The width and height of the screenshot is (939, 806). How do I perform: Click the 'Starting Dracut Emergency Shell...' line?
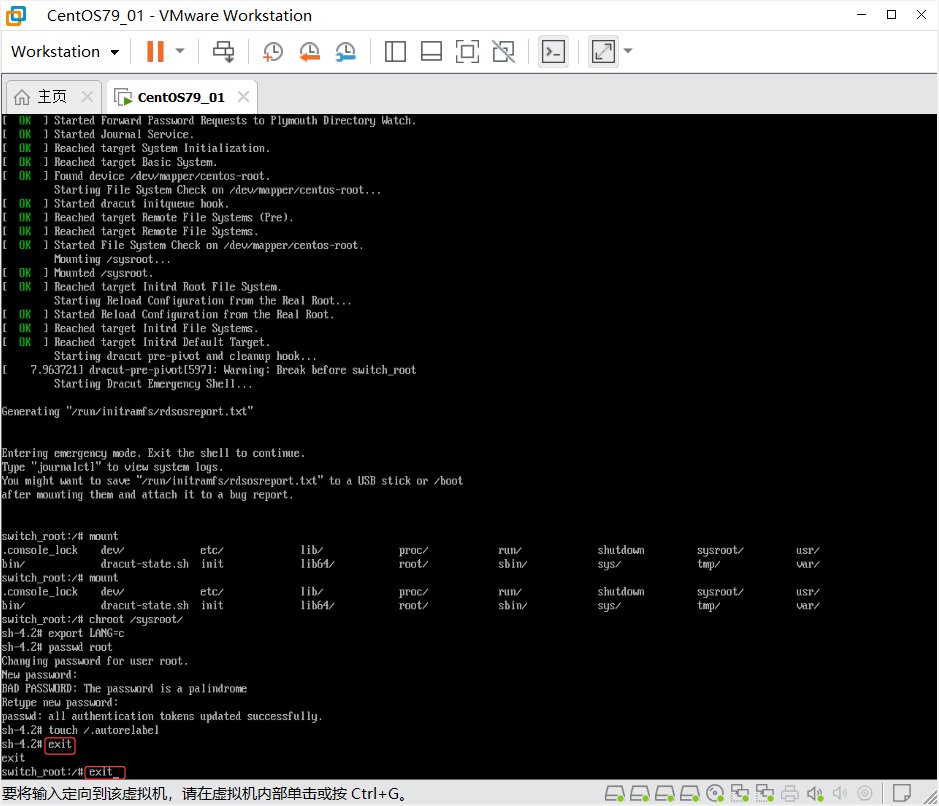pyautogui.click(x=153, y=384)
